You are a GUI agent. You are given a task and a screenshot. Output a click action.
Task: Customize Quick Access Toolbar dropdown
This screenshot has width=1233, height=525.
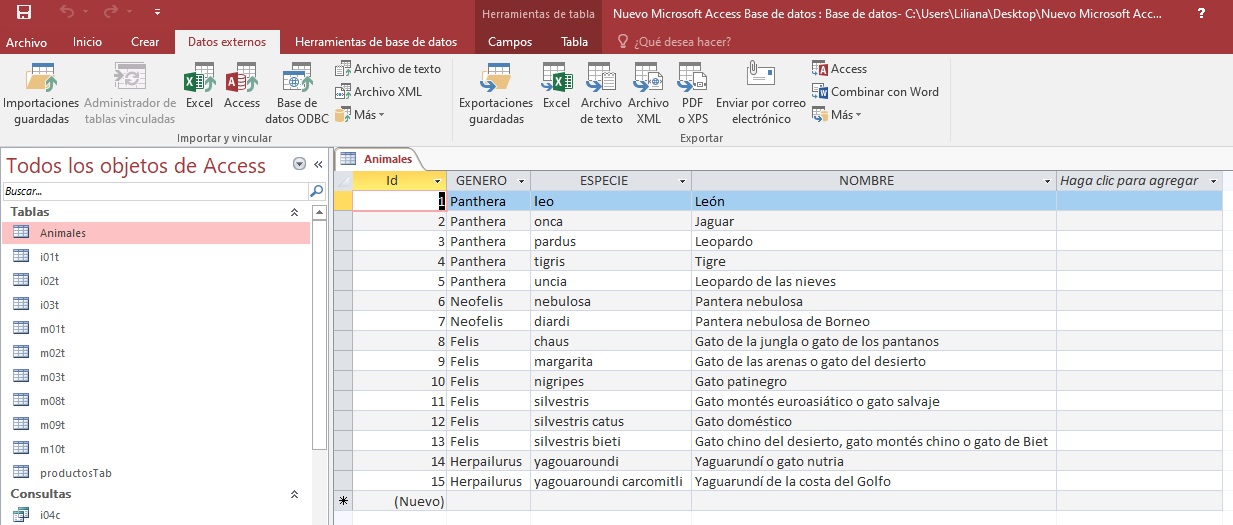(x=158, y=13)
